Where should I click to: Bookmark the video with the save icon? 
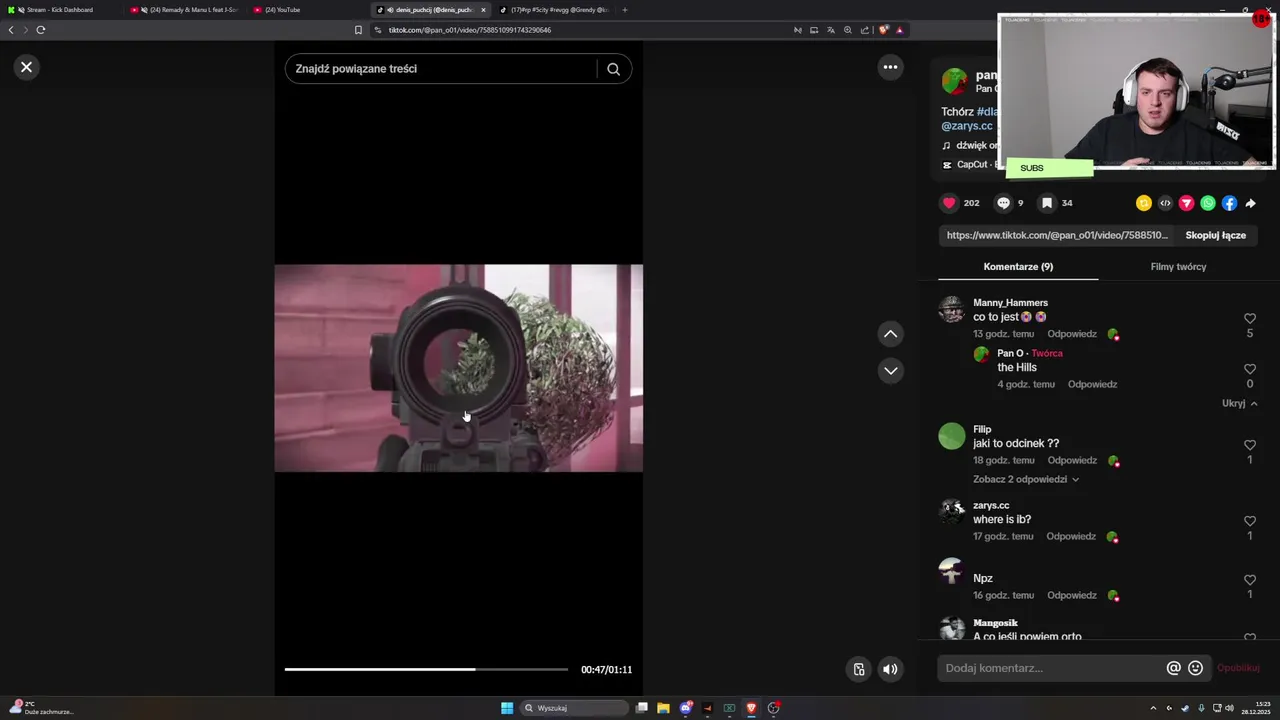pyautogui.click(x=1046, y=203)
